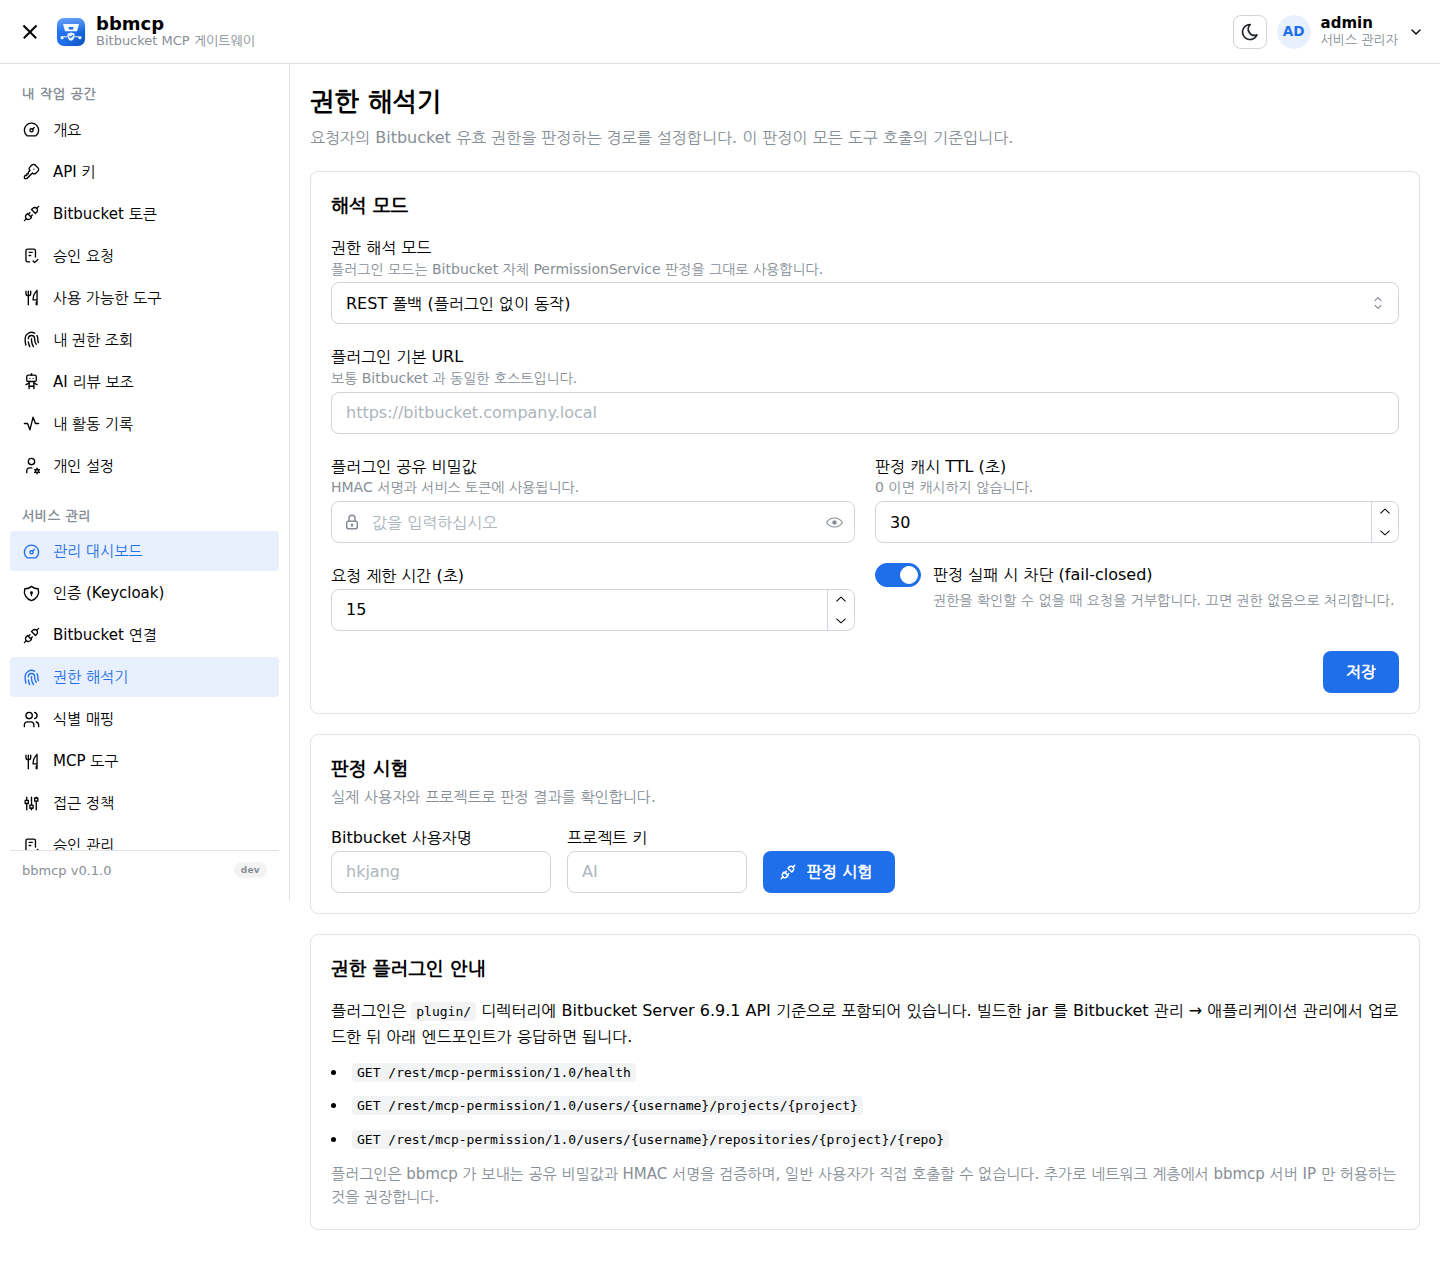
Task: Open the 승인 요청 page
Action: point(144,256)
